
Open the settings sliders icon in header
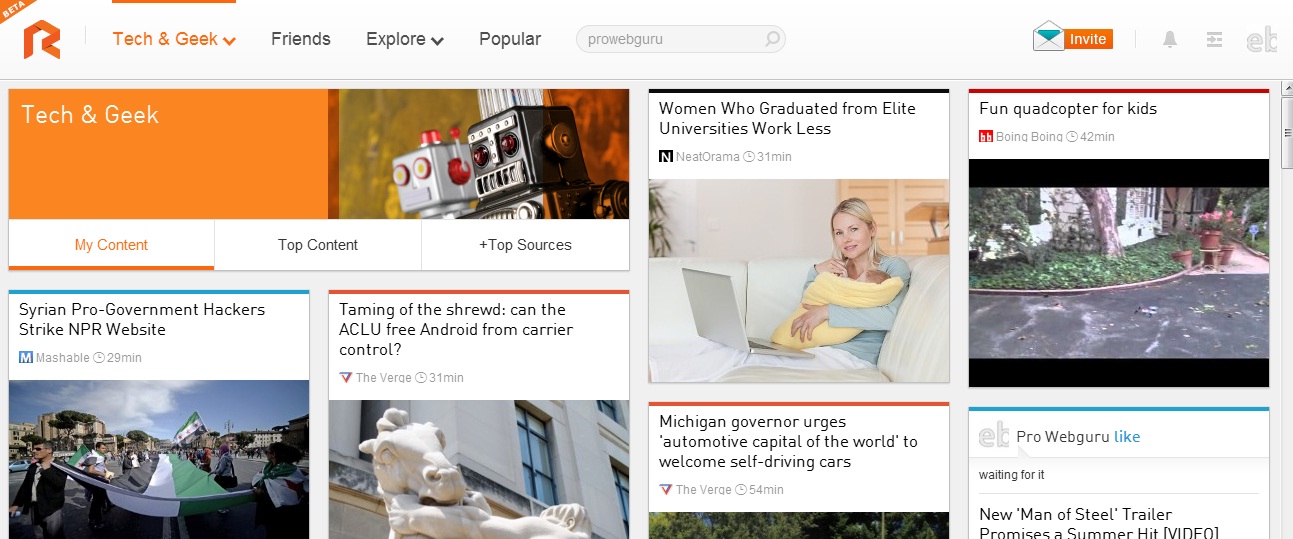point(1214,40)
